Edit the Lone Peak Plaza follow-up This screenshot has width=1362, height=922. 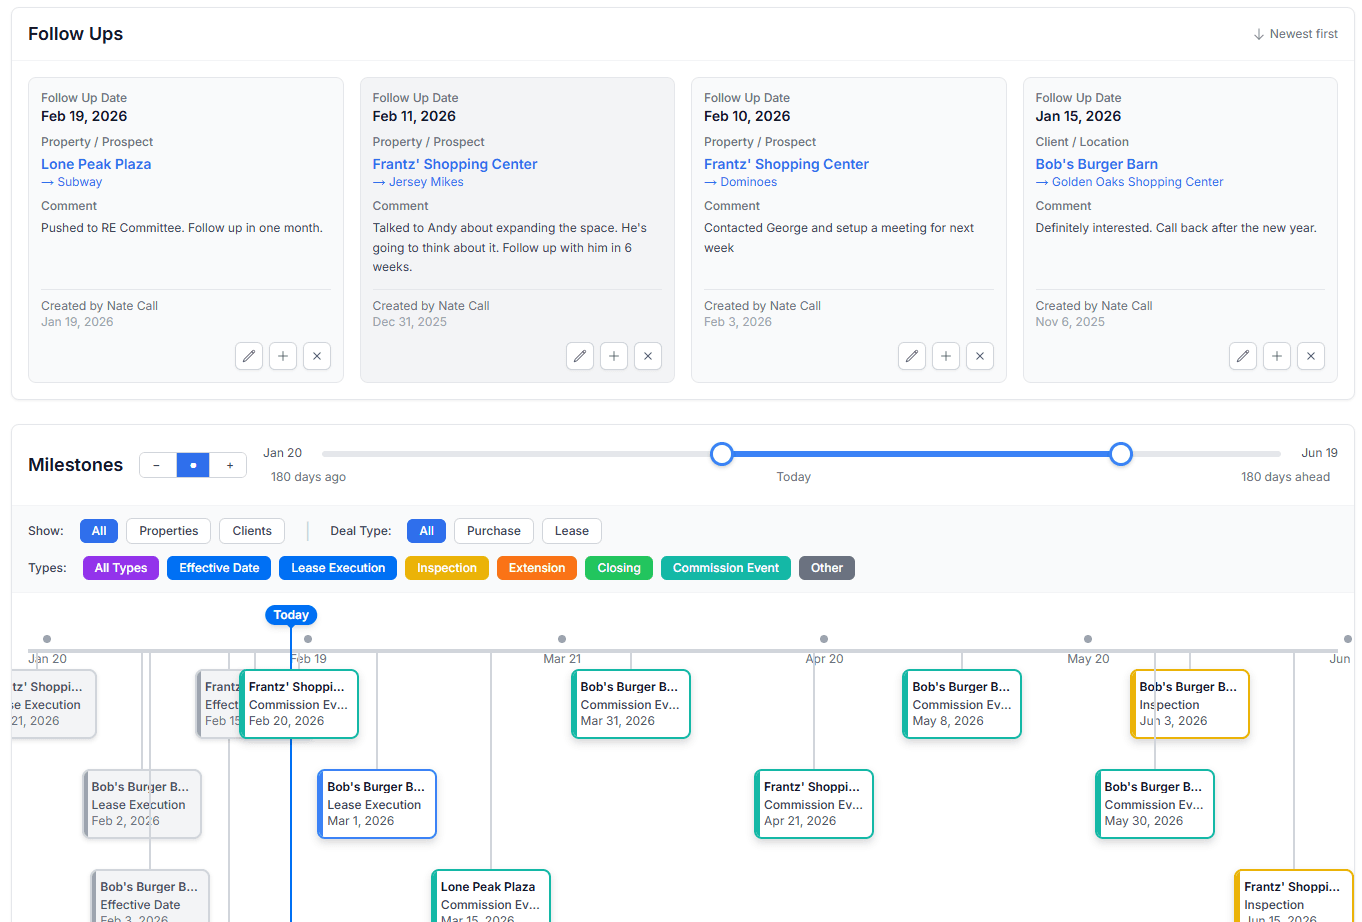(249, 356)
